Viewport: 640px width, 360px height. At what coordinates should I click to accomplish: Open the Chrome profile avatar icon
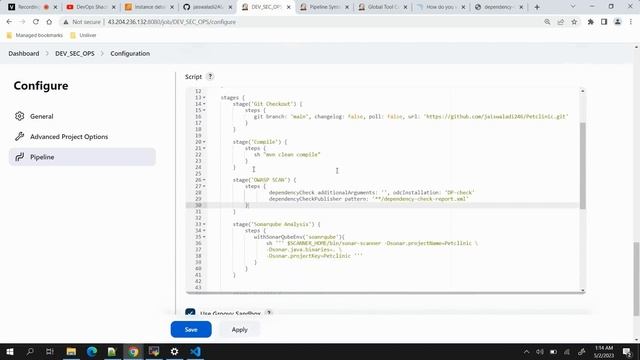coord(618,22)
